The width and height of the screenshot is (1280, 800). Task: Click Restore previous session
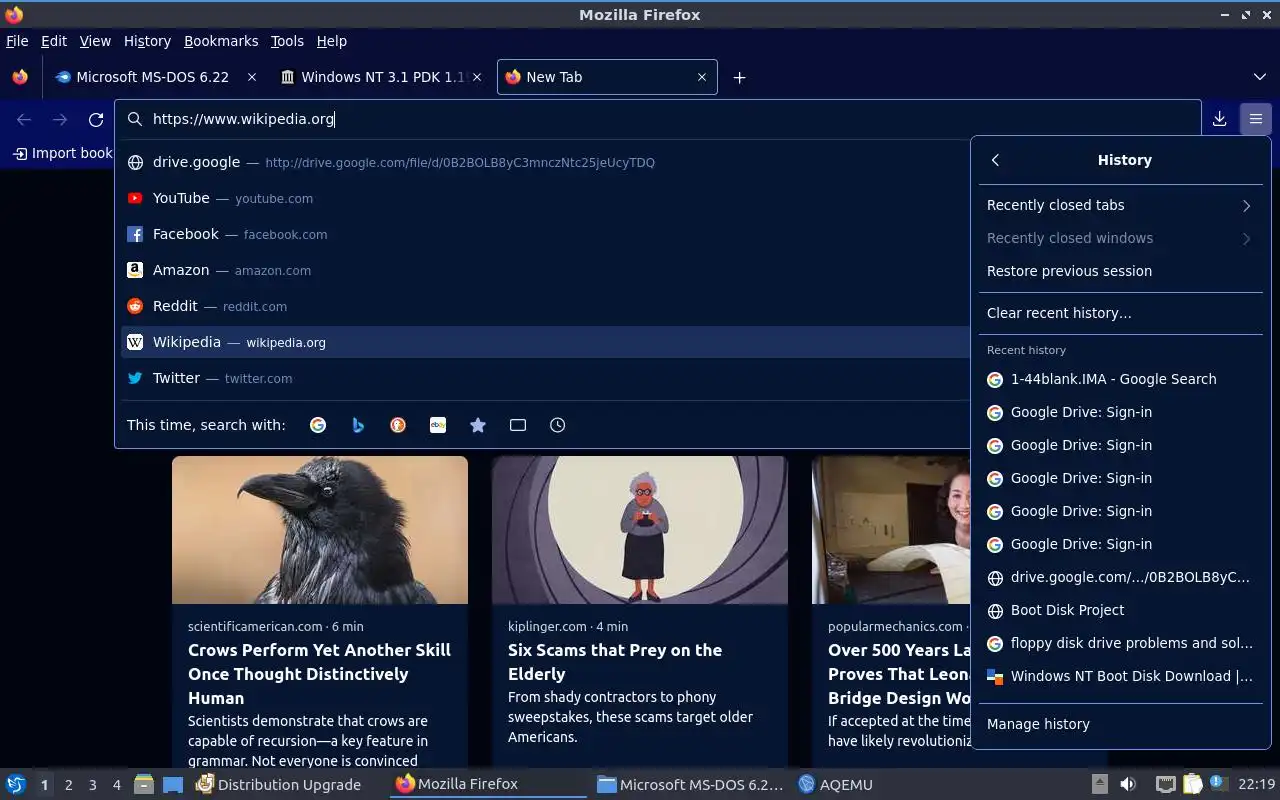[1120, 271]
